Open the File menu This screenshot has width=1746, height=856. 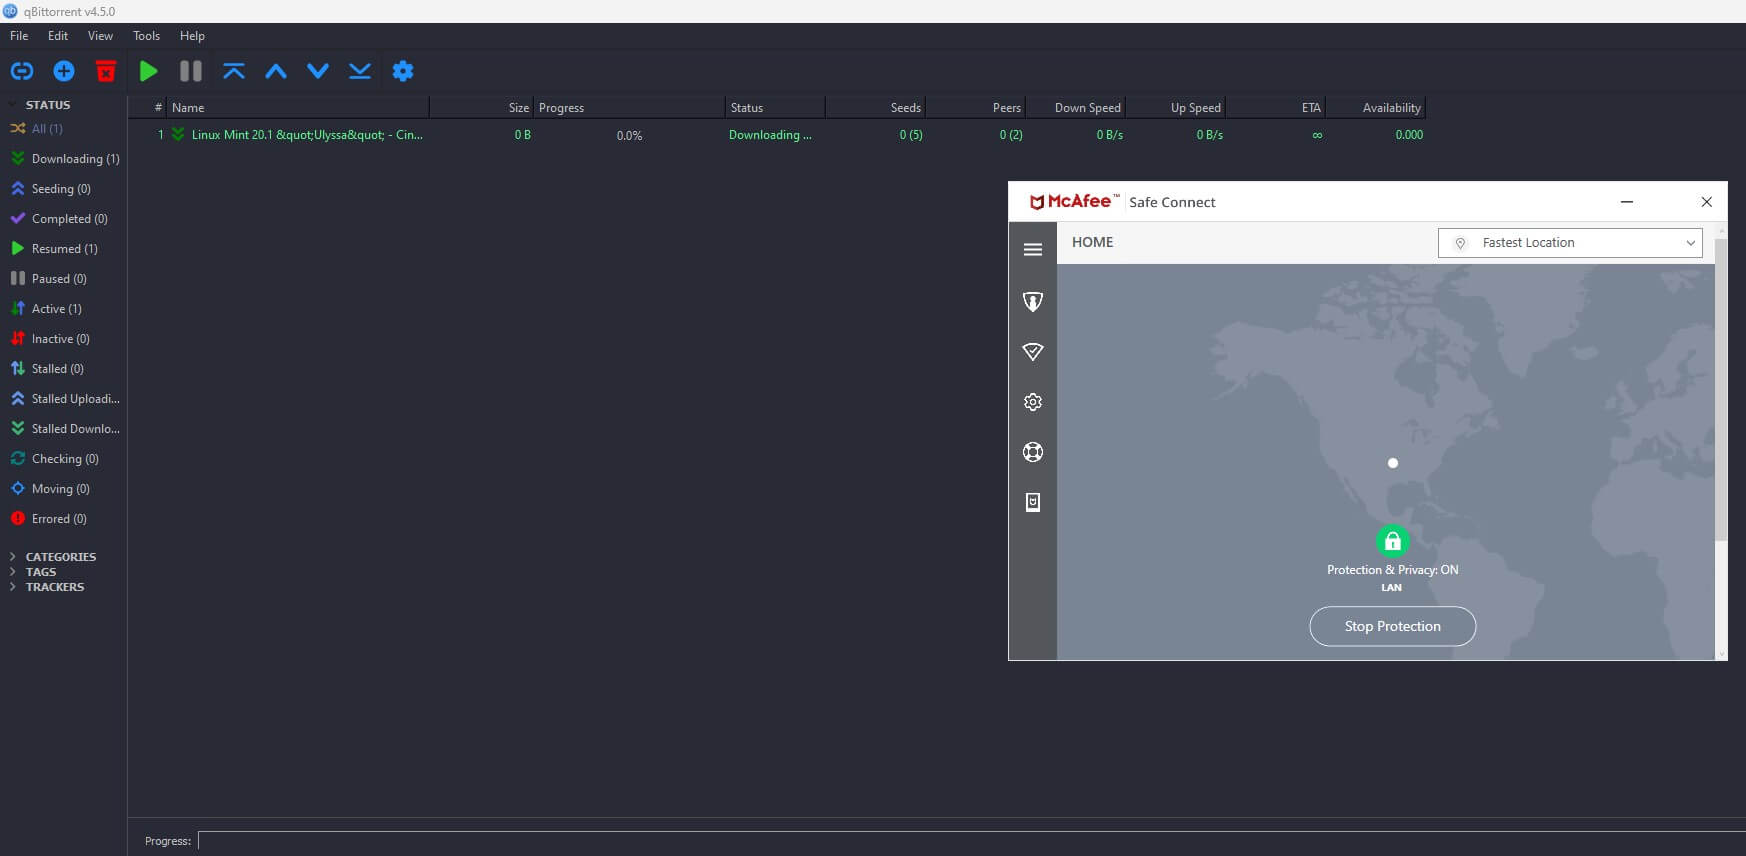[19, 36]
